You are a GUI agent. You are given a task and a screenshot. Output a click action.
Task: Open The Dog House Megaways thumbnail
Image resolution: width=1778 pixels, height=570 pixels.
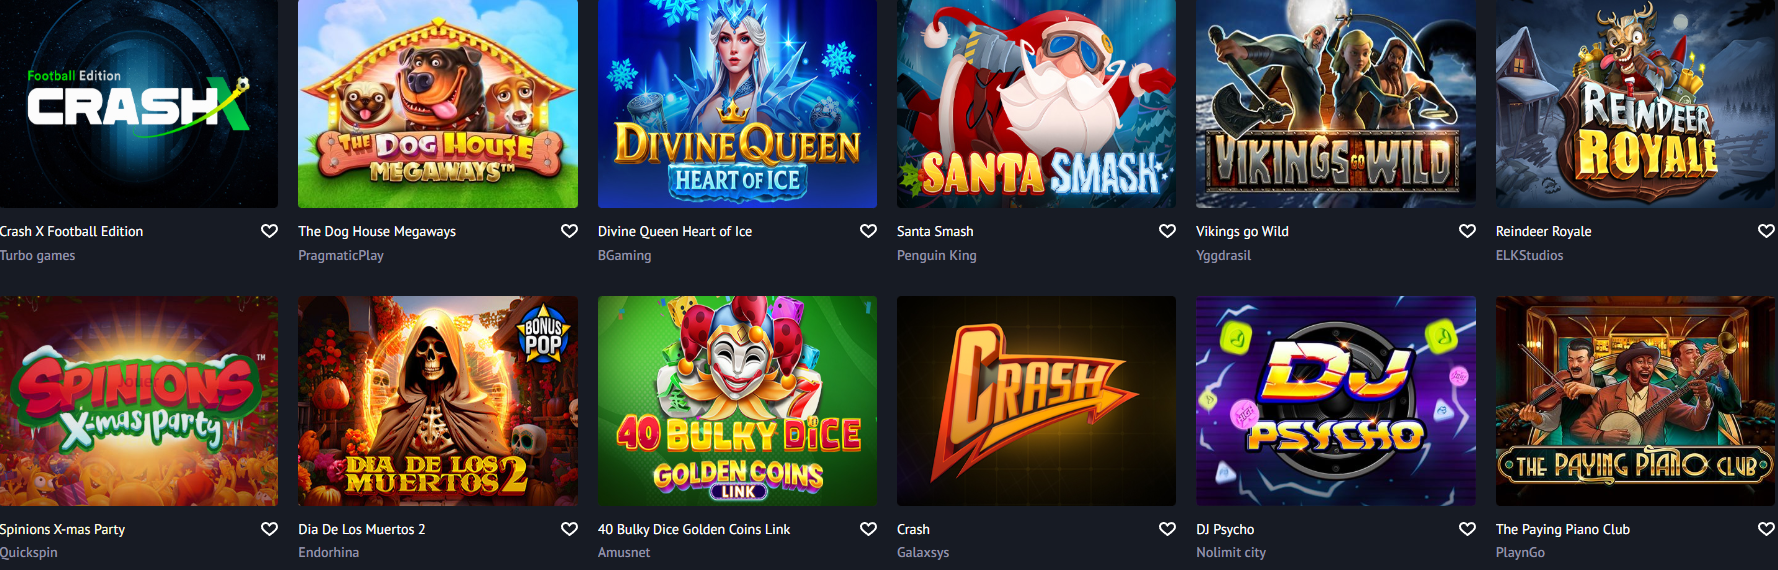point(438,104)
